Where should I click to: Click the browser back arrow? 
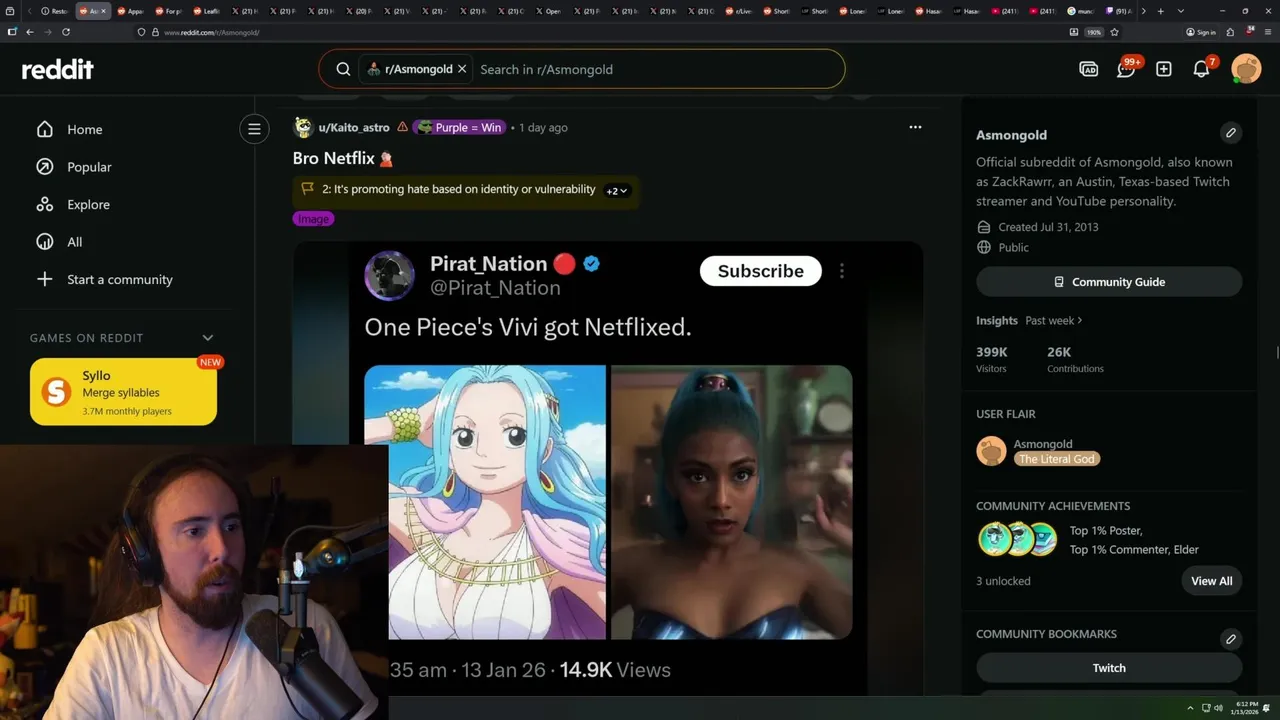coord(30,32)
